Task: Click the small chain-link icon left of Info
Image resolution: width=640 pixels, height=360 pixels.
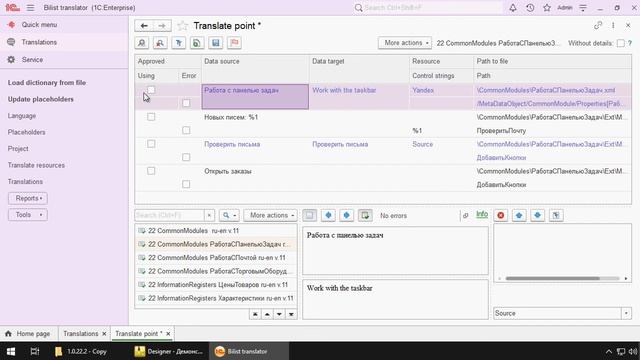Action: click(466, 216)
